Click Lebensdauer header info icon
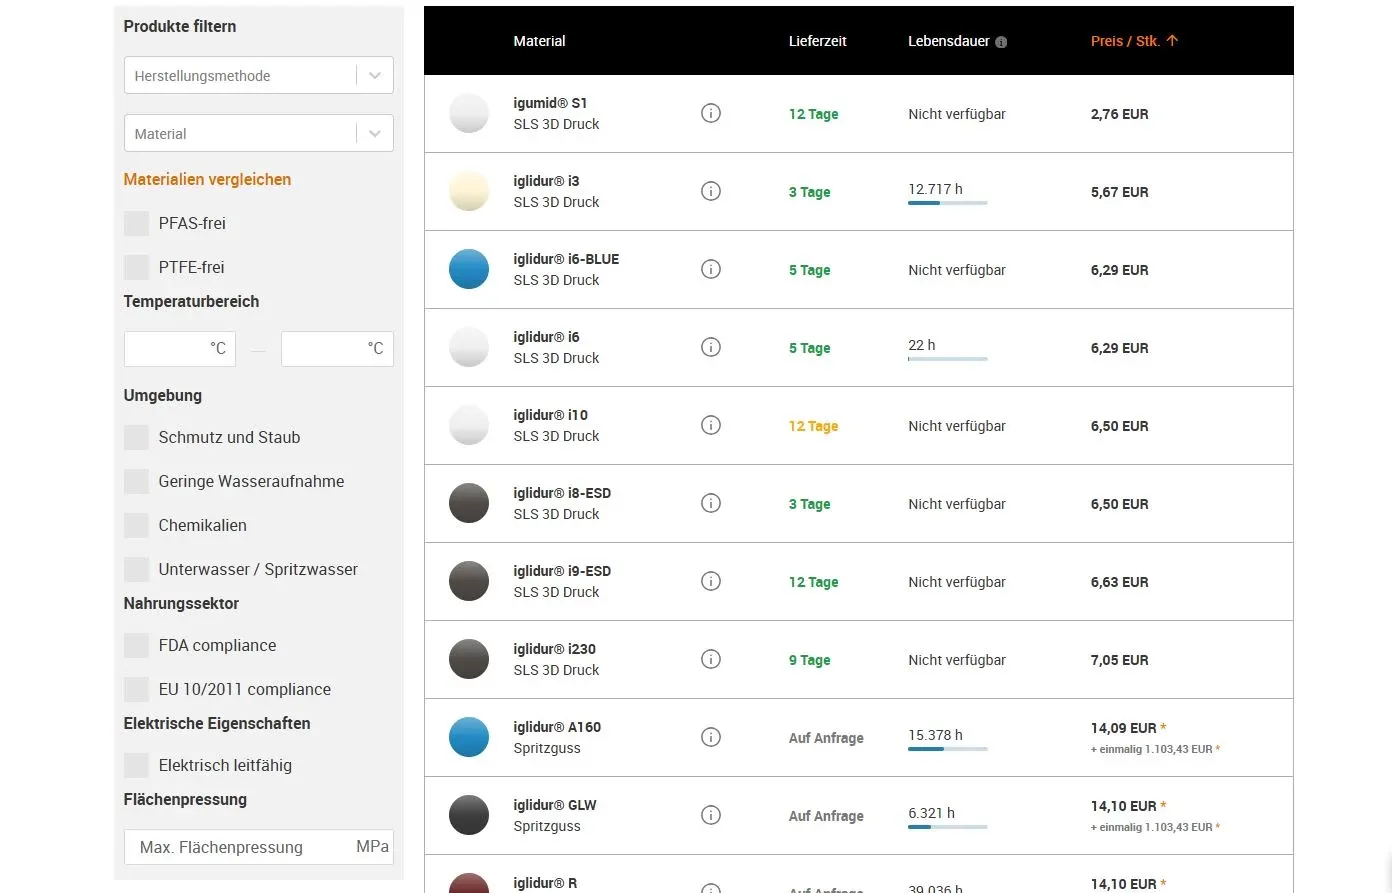This screenshot has width=1392, height=893. pyautogui.click(x=1001, y=42)
